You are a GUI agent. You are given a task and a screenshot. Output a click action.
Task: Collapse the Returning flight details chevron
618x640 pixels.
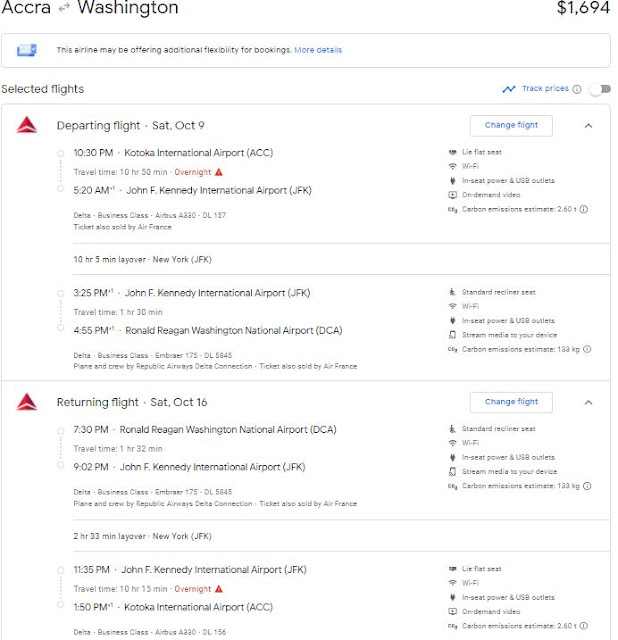click(x=588, y=402)
